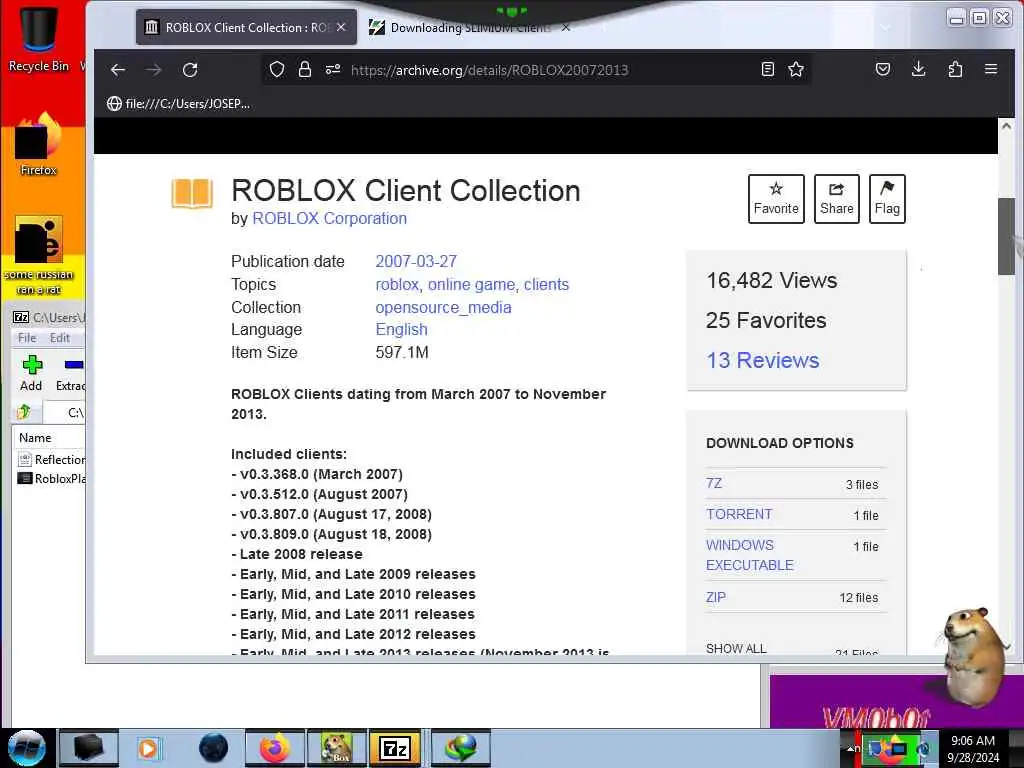
Task: Select the some russian ran a rat icon
Action: point(39,255)
